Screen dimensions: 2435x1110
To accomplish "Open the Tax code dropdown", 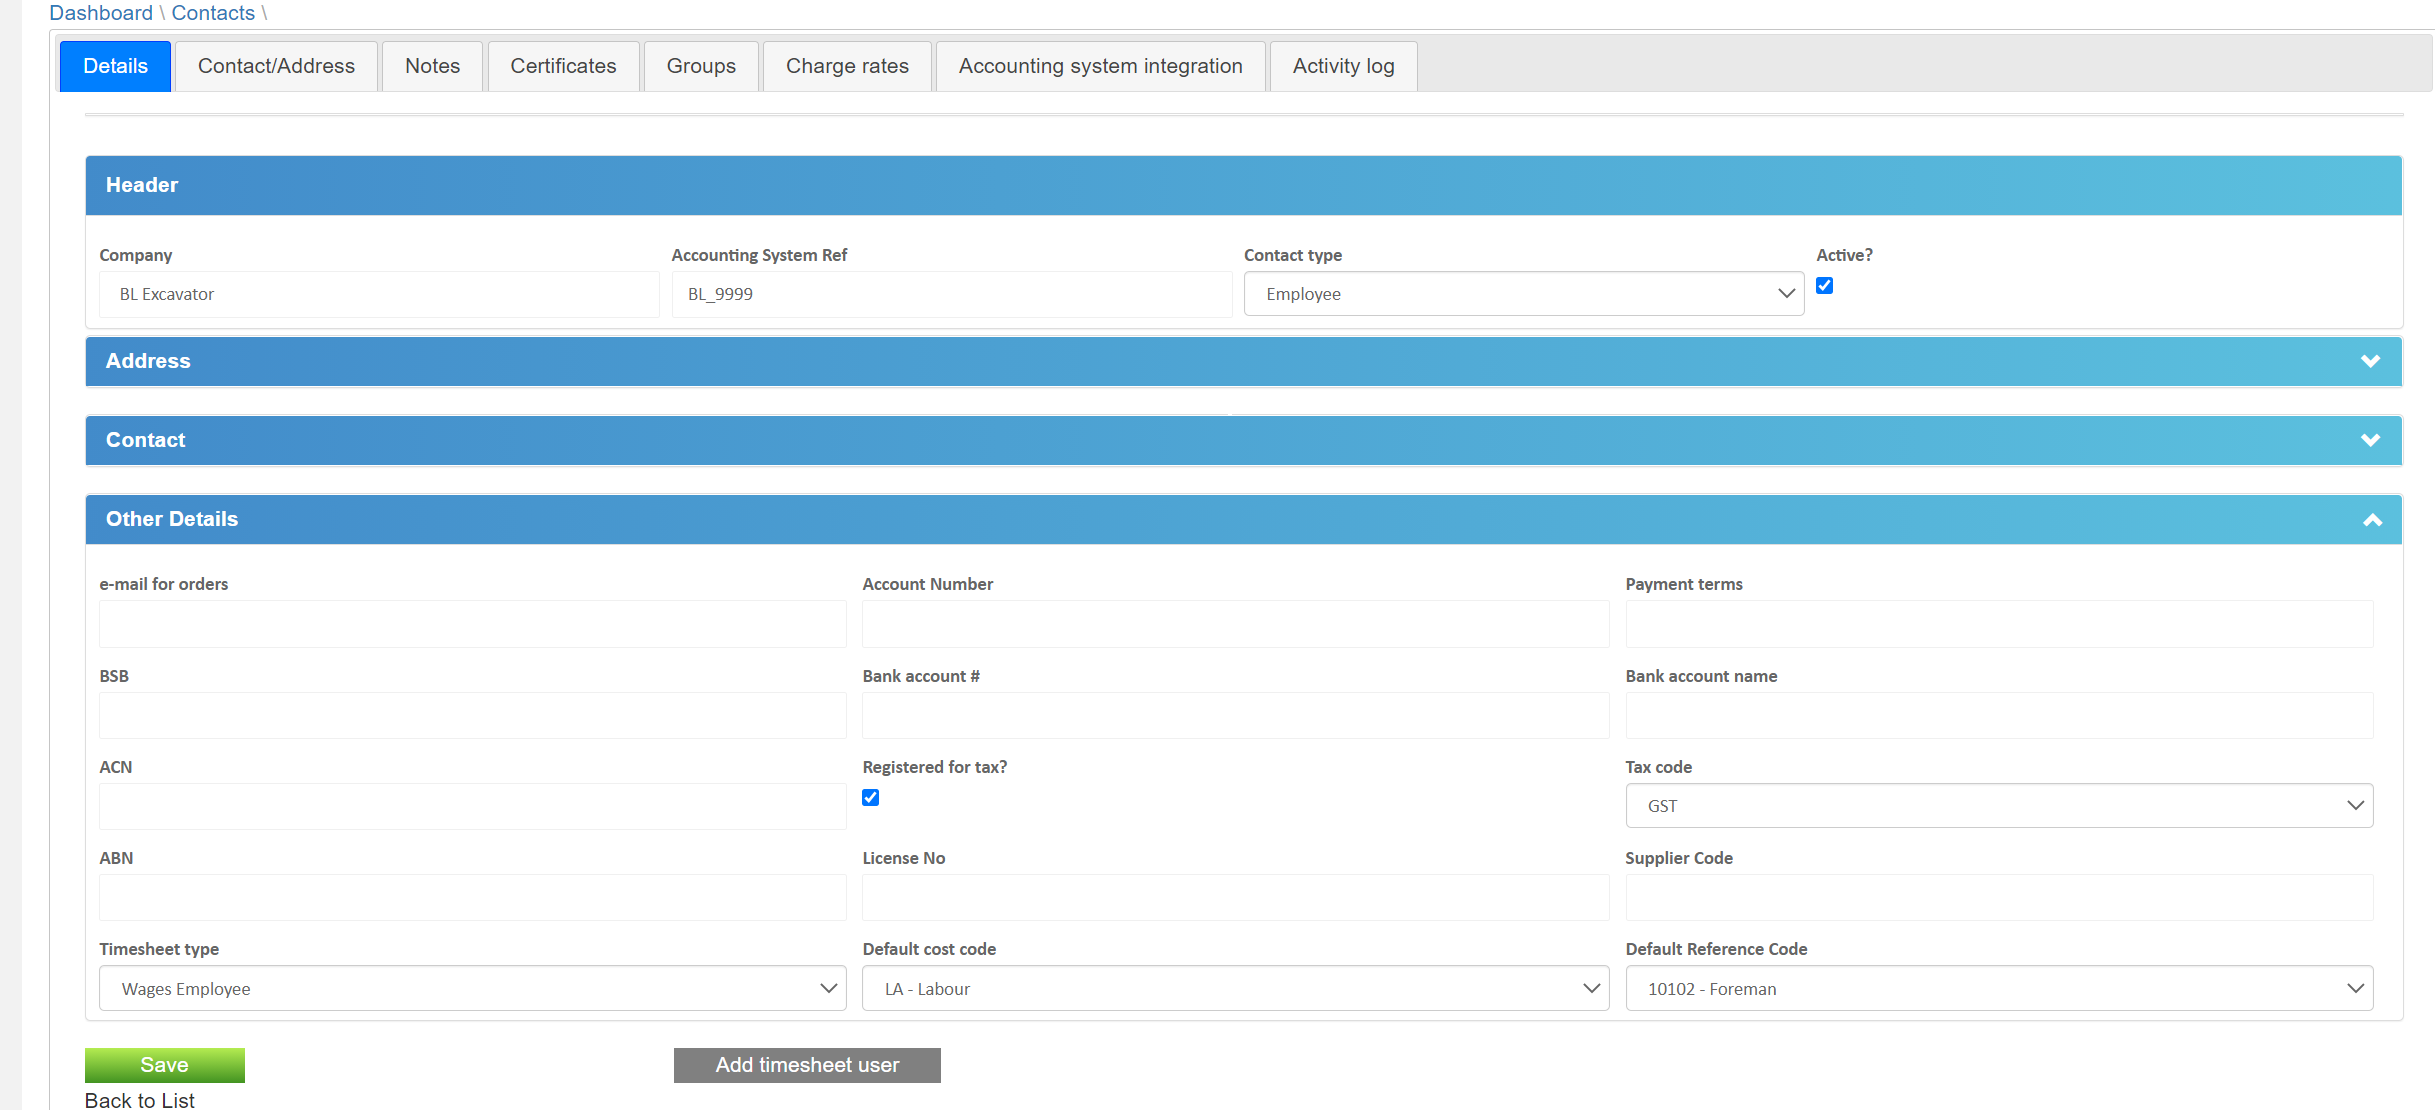I will point(1998,806).
